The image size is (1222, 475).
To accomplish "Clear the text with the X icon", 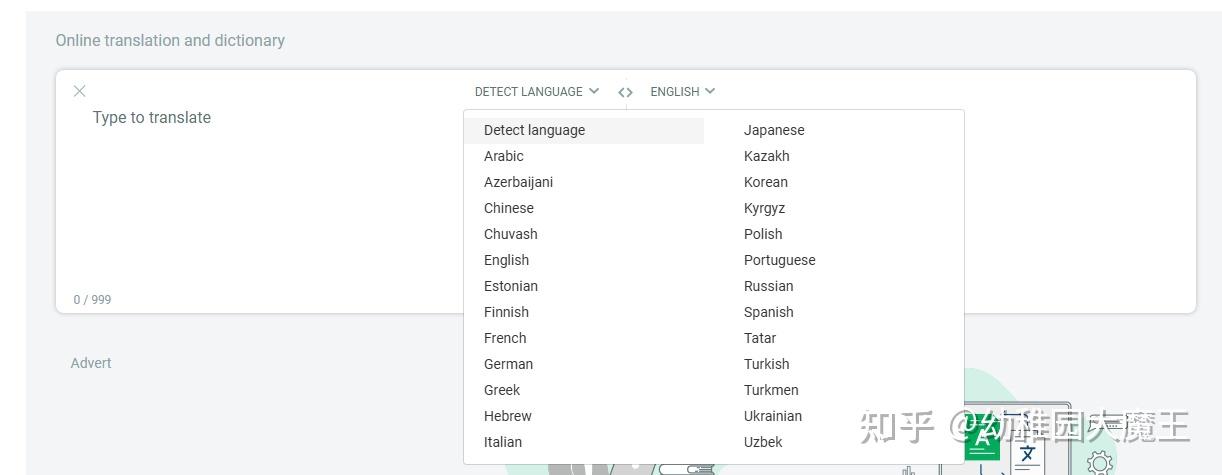I will pyautogui.click(x=80, y=91).
